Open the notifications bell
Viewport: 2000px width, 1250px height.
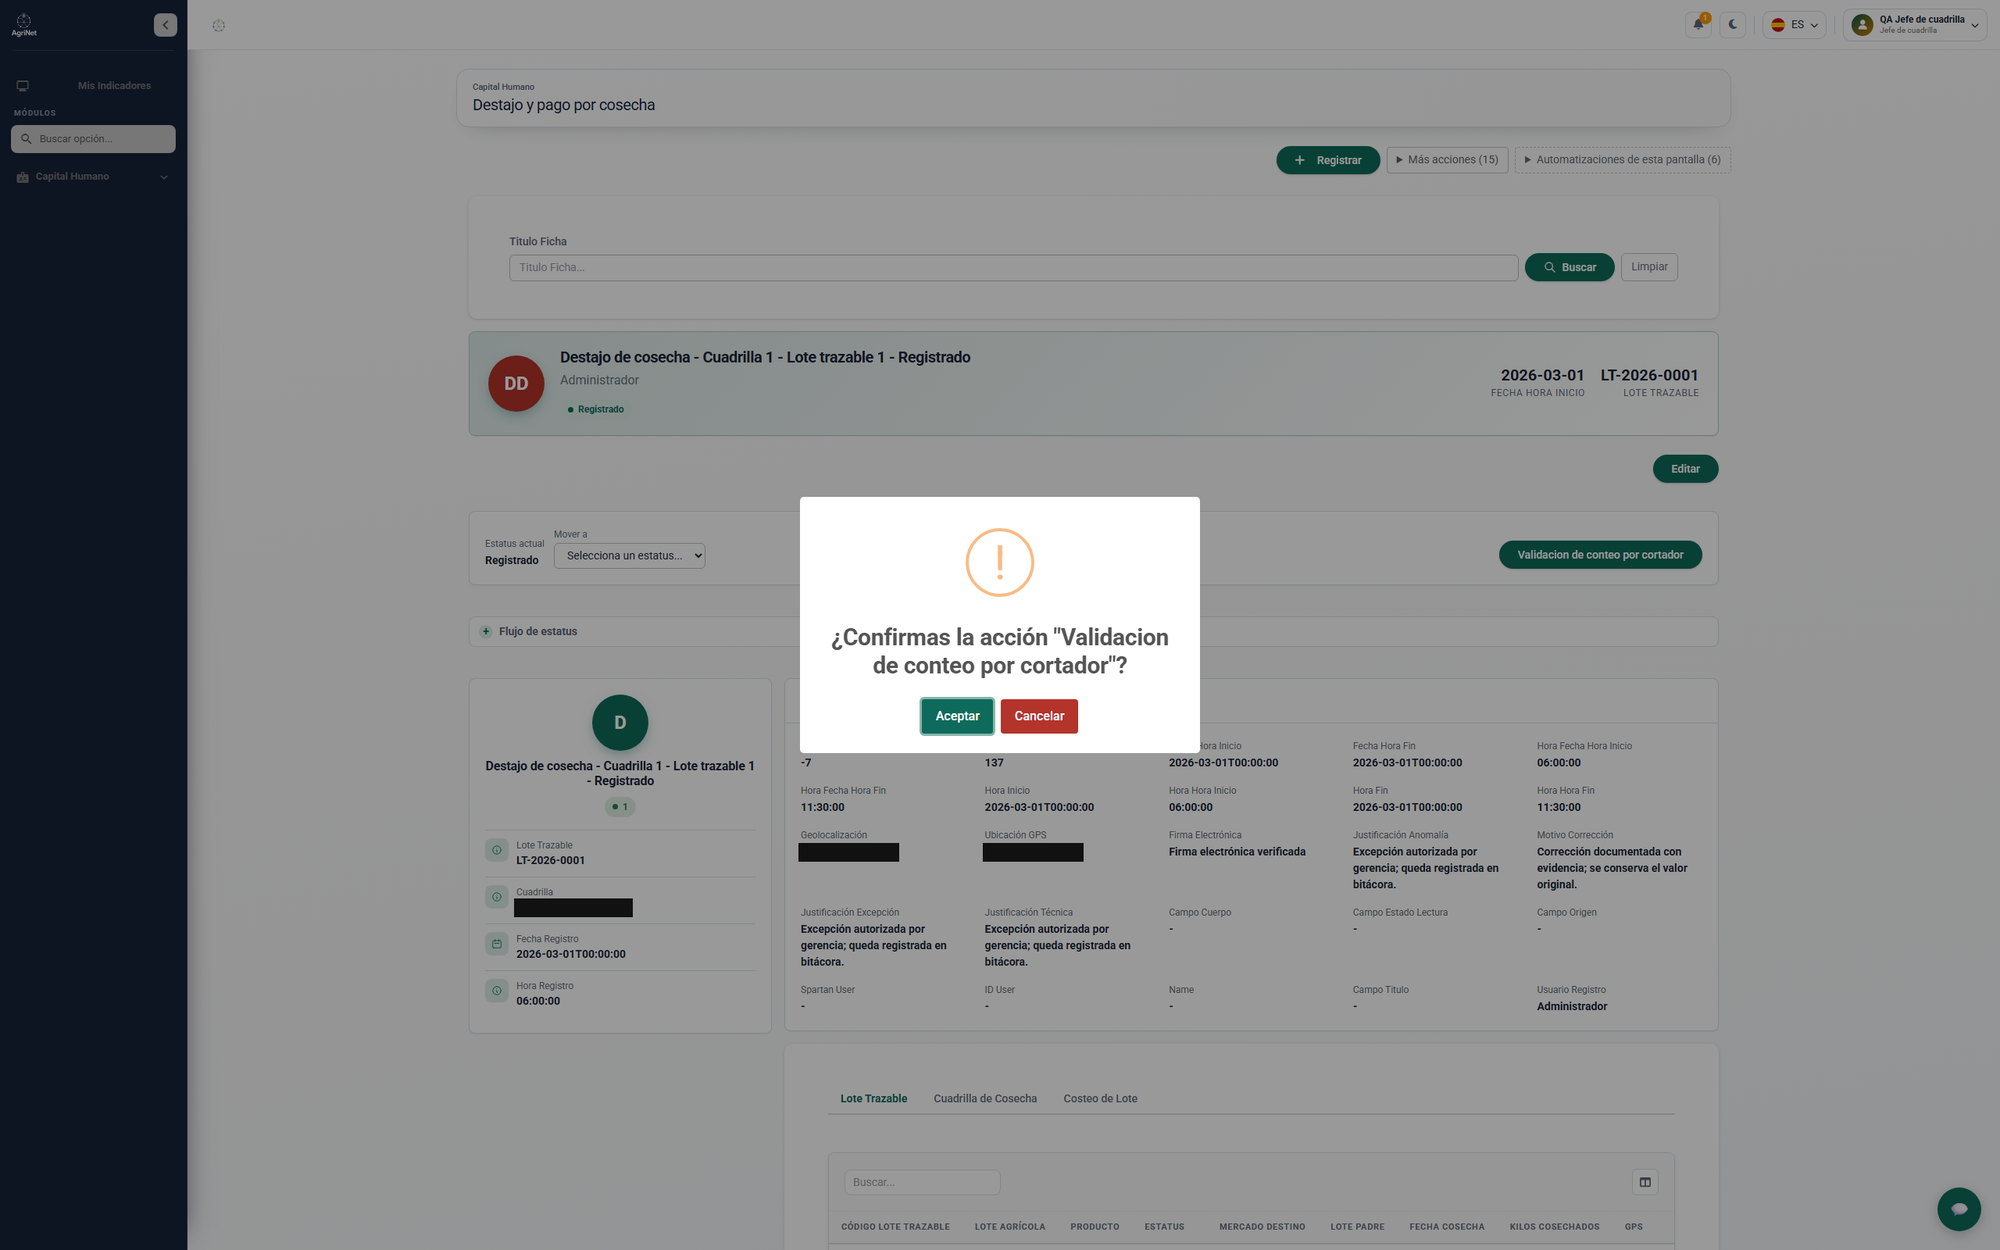[x=1698, y=25]
